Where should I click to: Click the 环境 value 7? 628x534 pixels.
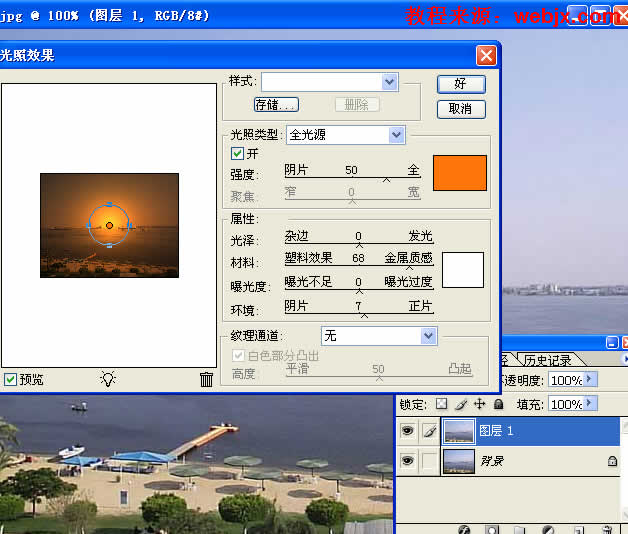[358, 306]
